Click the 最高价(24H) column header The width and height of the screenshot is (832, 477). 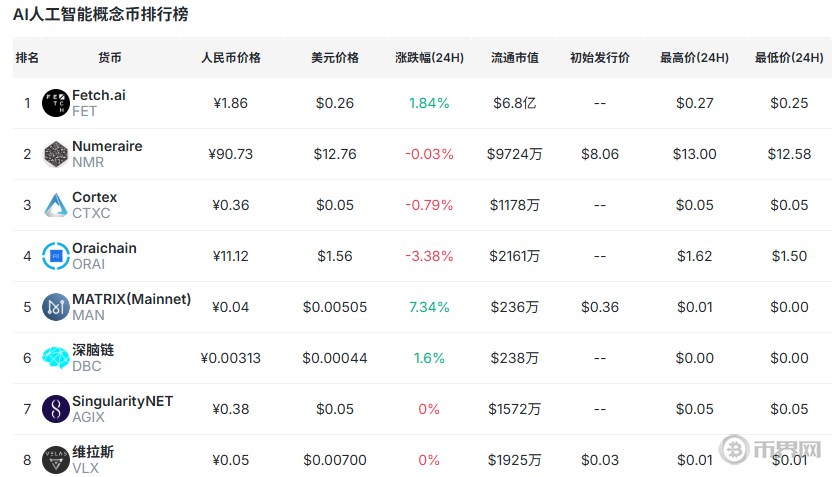tap(694, 58)
